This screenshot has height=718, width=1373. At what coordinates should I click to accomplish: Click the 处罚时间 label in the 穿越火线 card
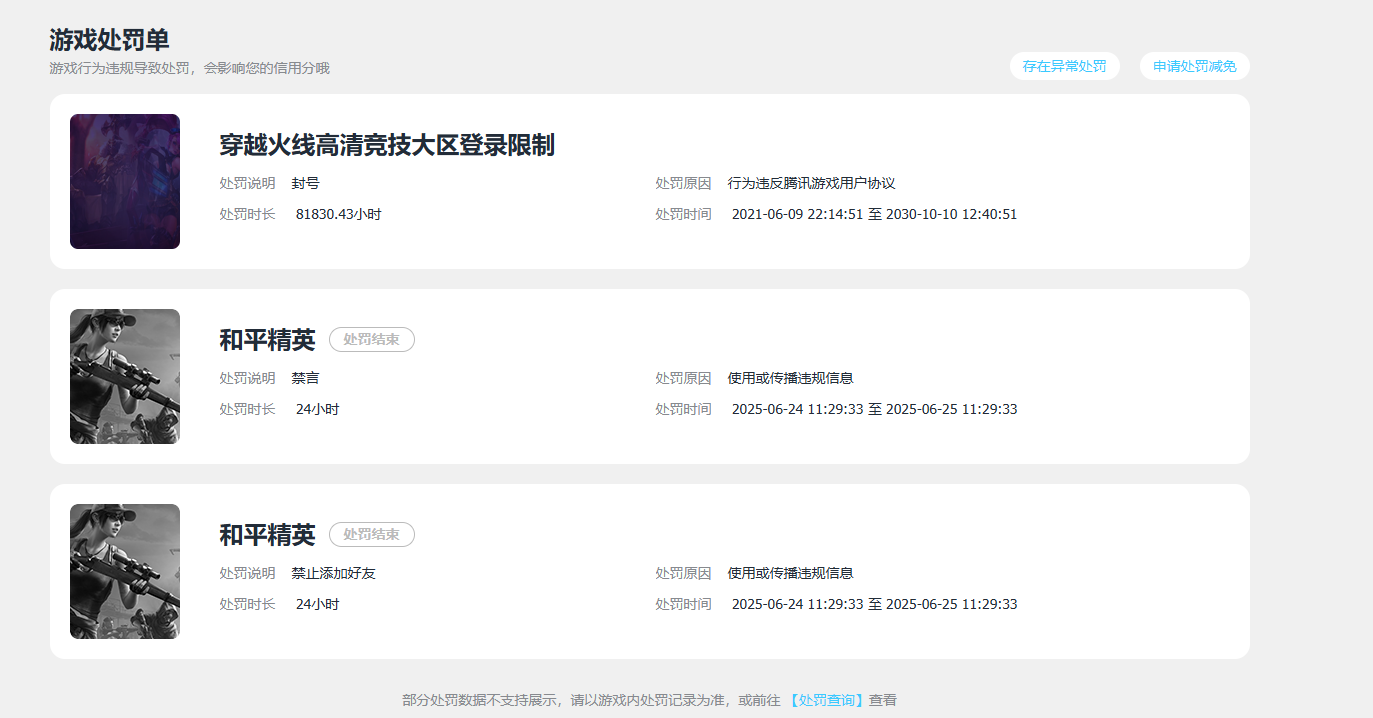pos(683,214)
